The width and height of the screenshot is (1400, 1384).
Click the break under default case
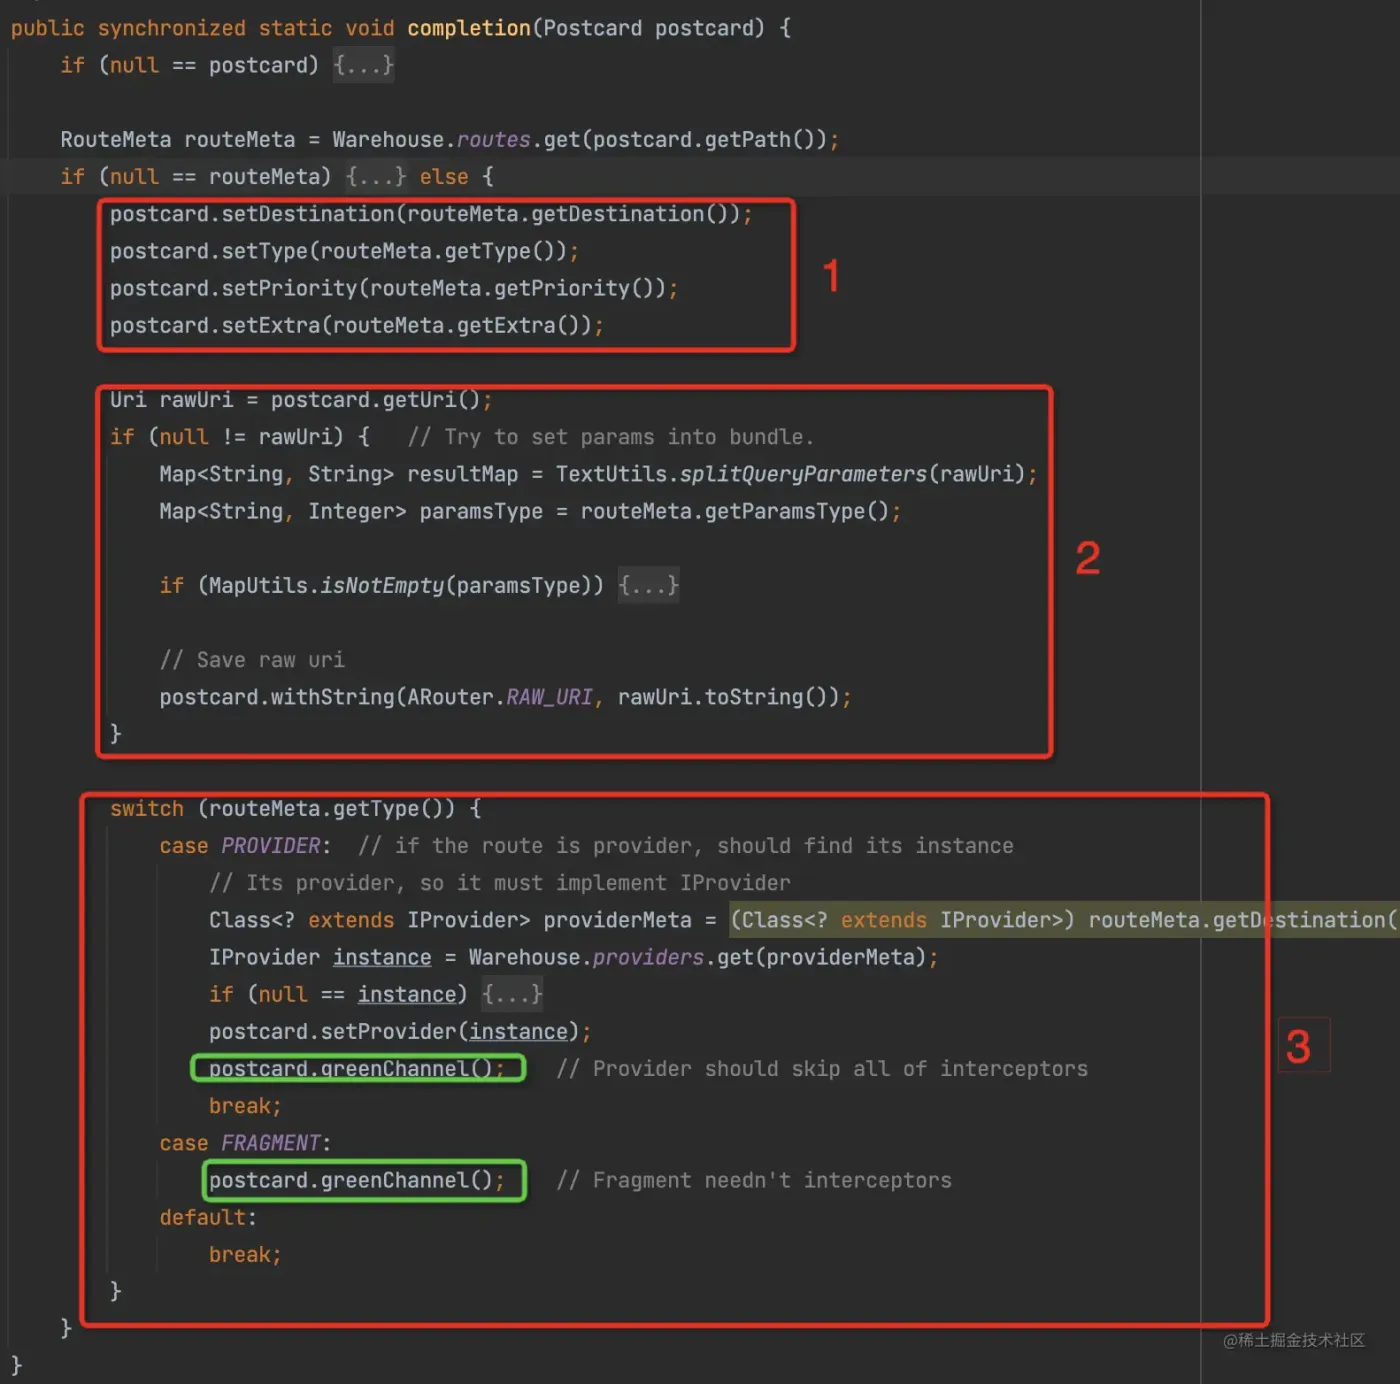[x=245, y=1255]
